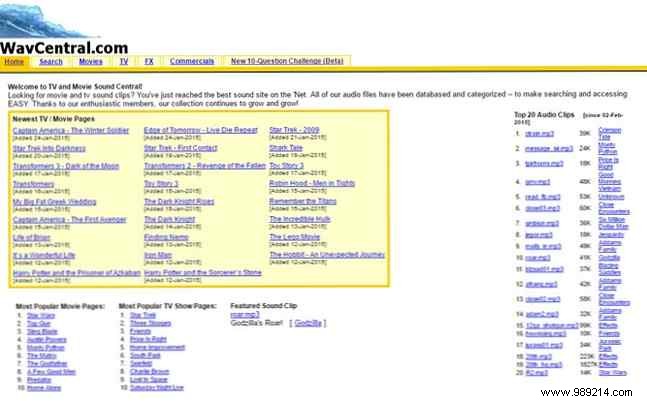Click the Predator movie link
The image size is (647, 401).
tap(39, 380)
